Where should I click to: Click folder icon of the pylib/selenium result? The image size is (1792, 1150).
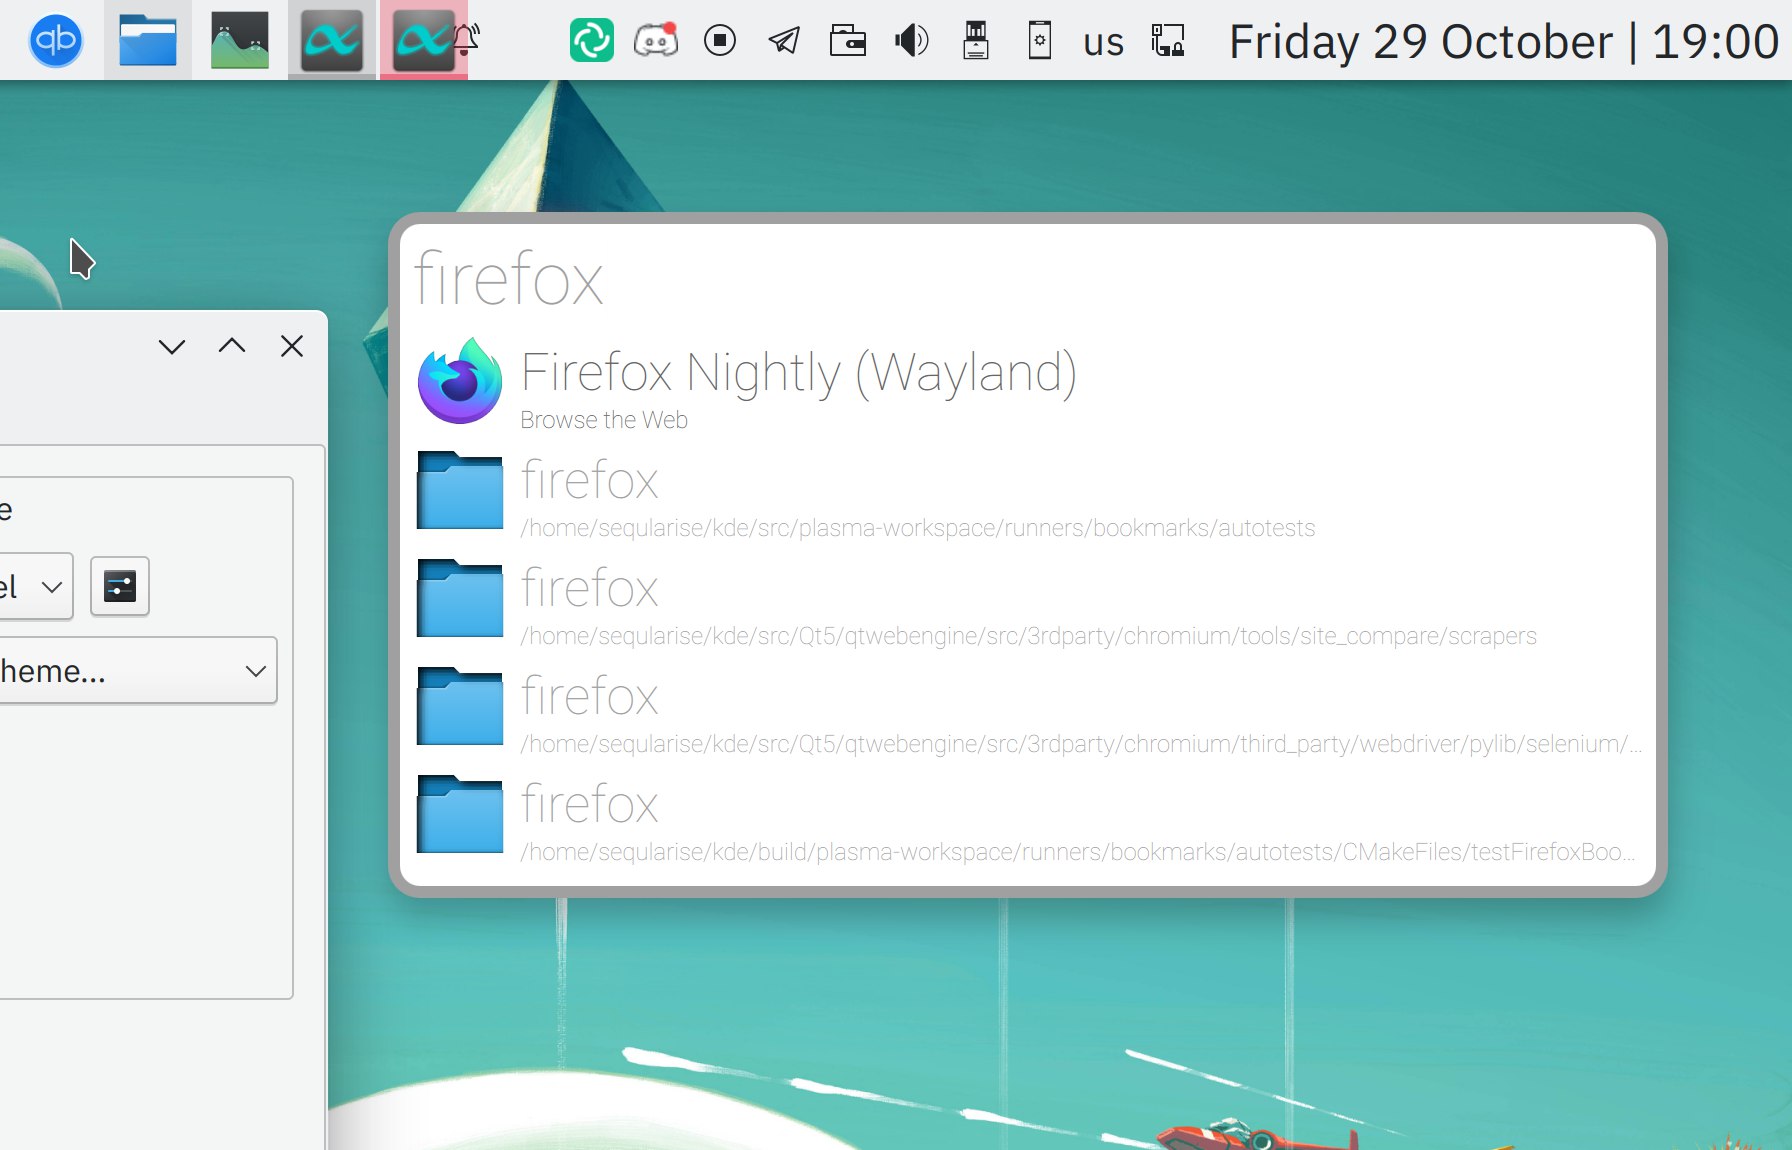coord(460,706)
